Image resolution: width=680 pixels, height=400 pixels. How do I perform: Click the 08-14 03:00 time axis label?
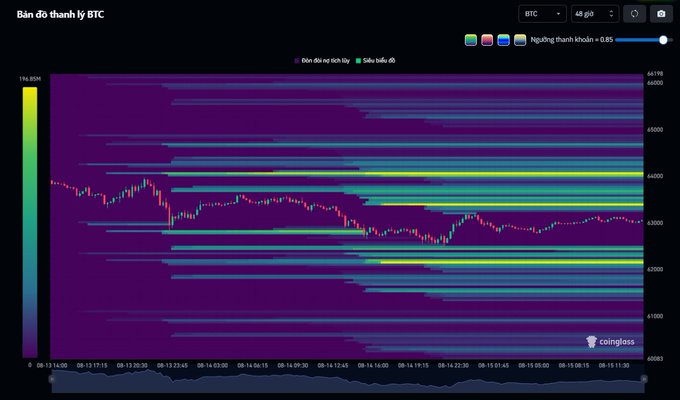(212, 366)
